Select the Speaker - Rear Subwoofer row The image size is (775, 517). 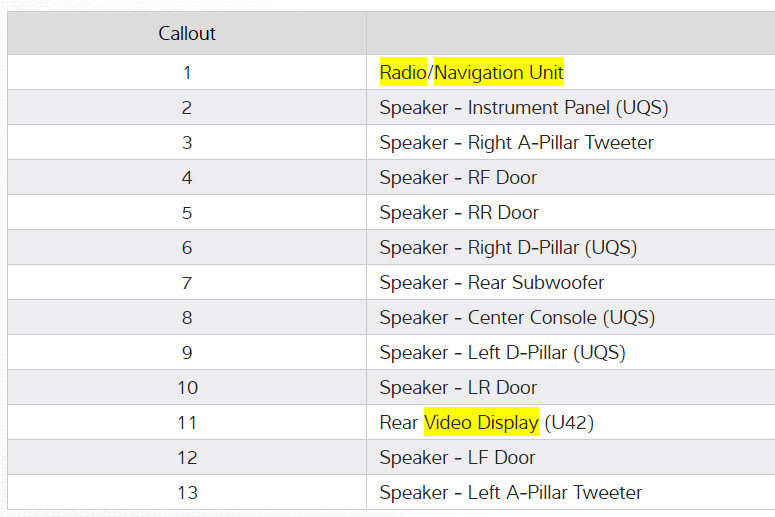(x=491, y=282)
